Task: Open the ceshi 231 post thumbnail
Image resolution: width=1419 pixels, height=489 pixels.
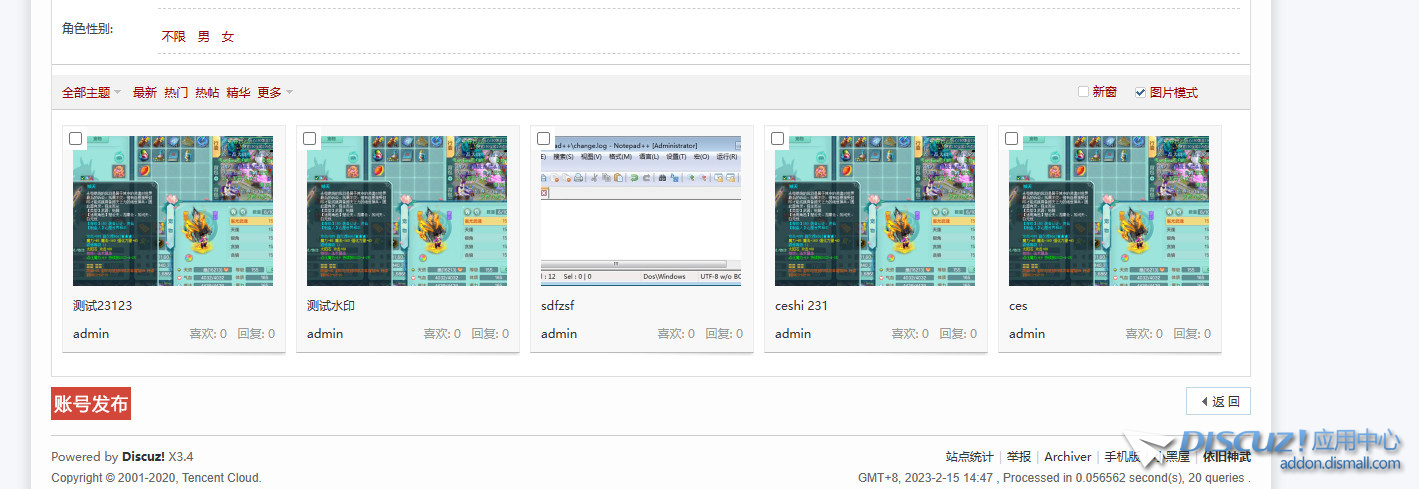Action: [x=875, y=211]
